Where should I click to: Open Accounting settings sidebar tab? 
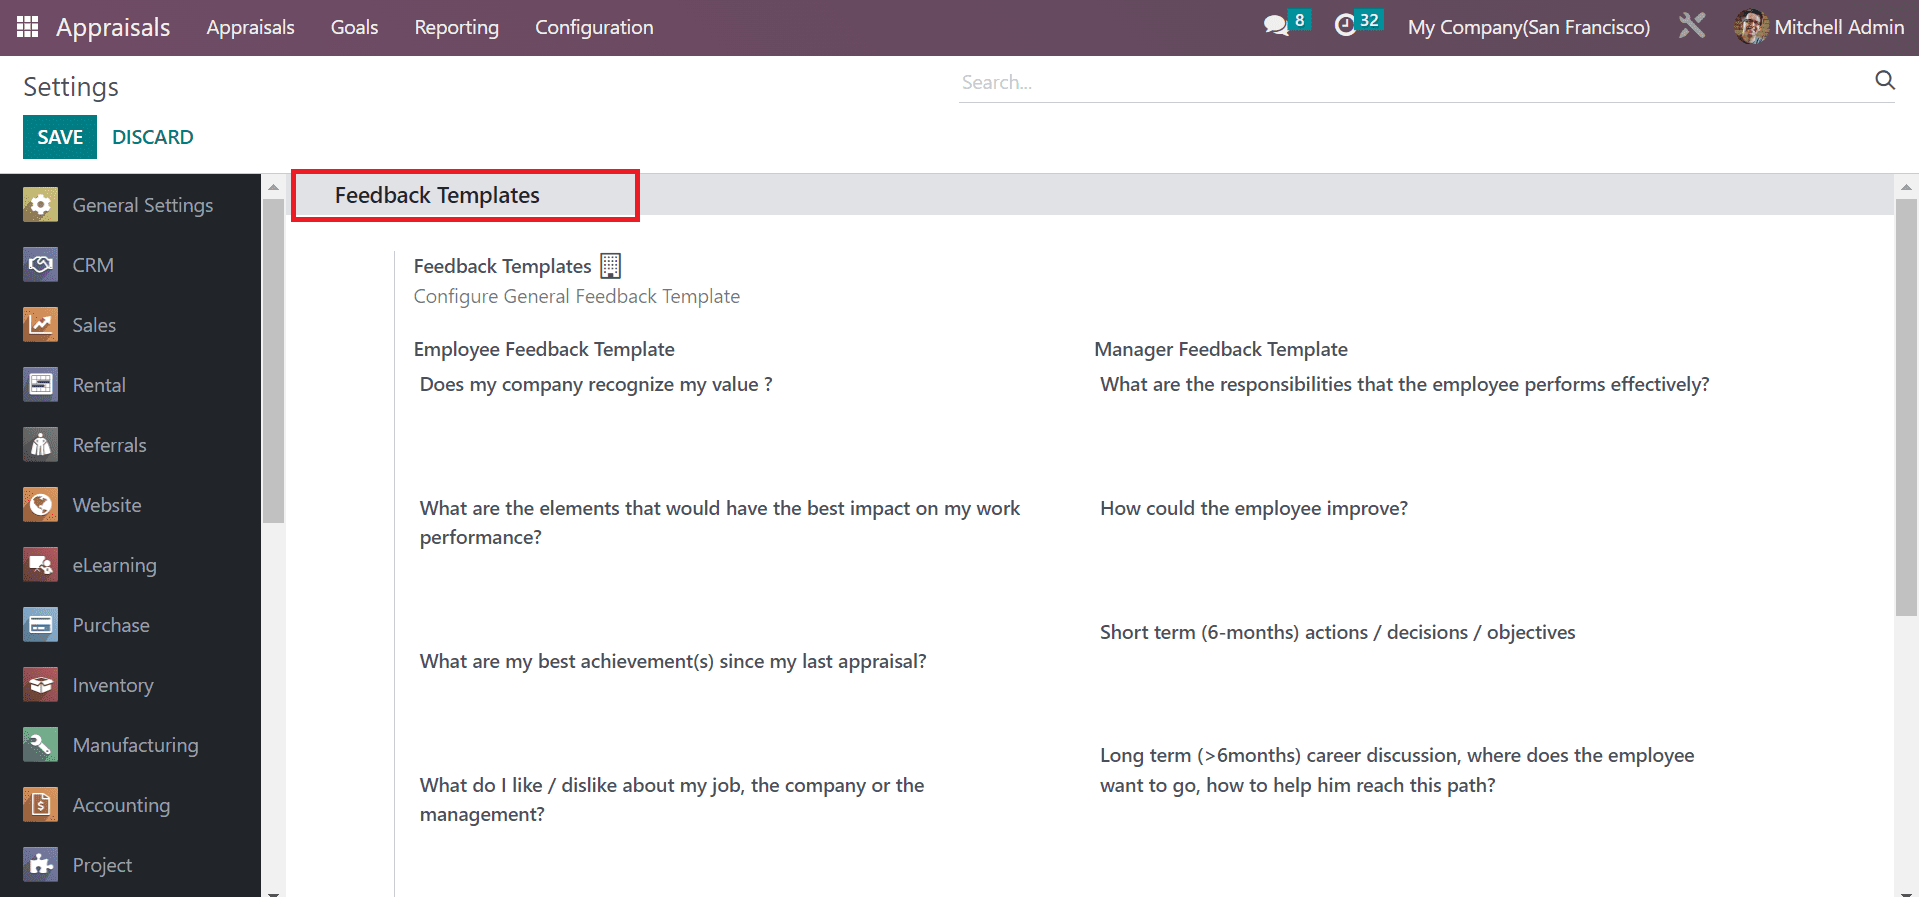pyautogui.click(x=131, y=805)
